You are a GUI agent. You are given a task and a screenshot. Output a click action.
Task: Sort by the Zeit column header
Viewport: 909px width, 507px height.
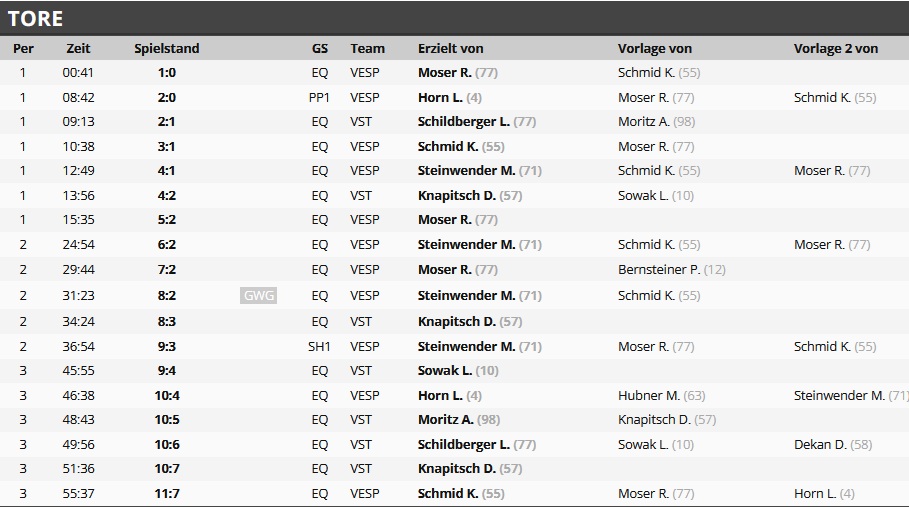point(78,48)
